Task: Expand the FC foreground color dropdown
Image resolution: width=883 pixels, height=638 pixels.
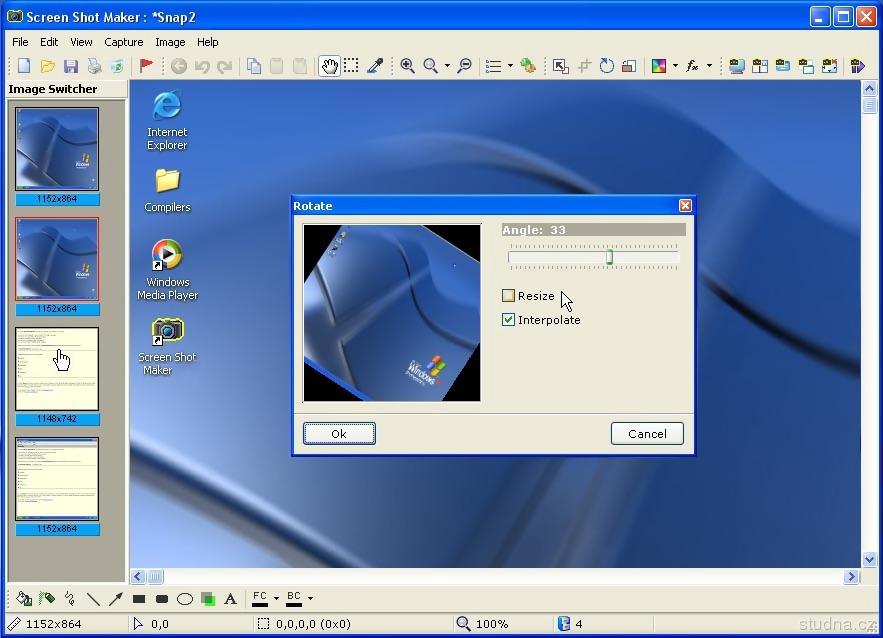Action: 276,599
